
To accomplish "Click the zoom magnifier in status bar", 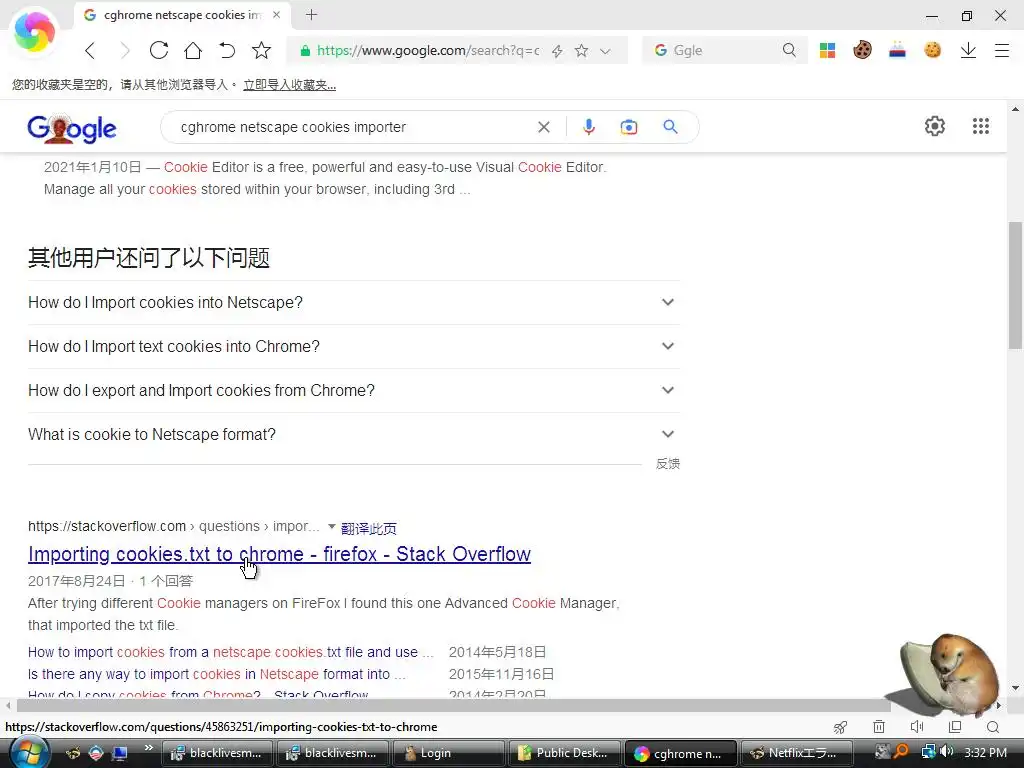I will (993, 727).
